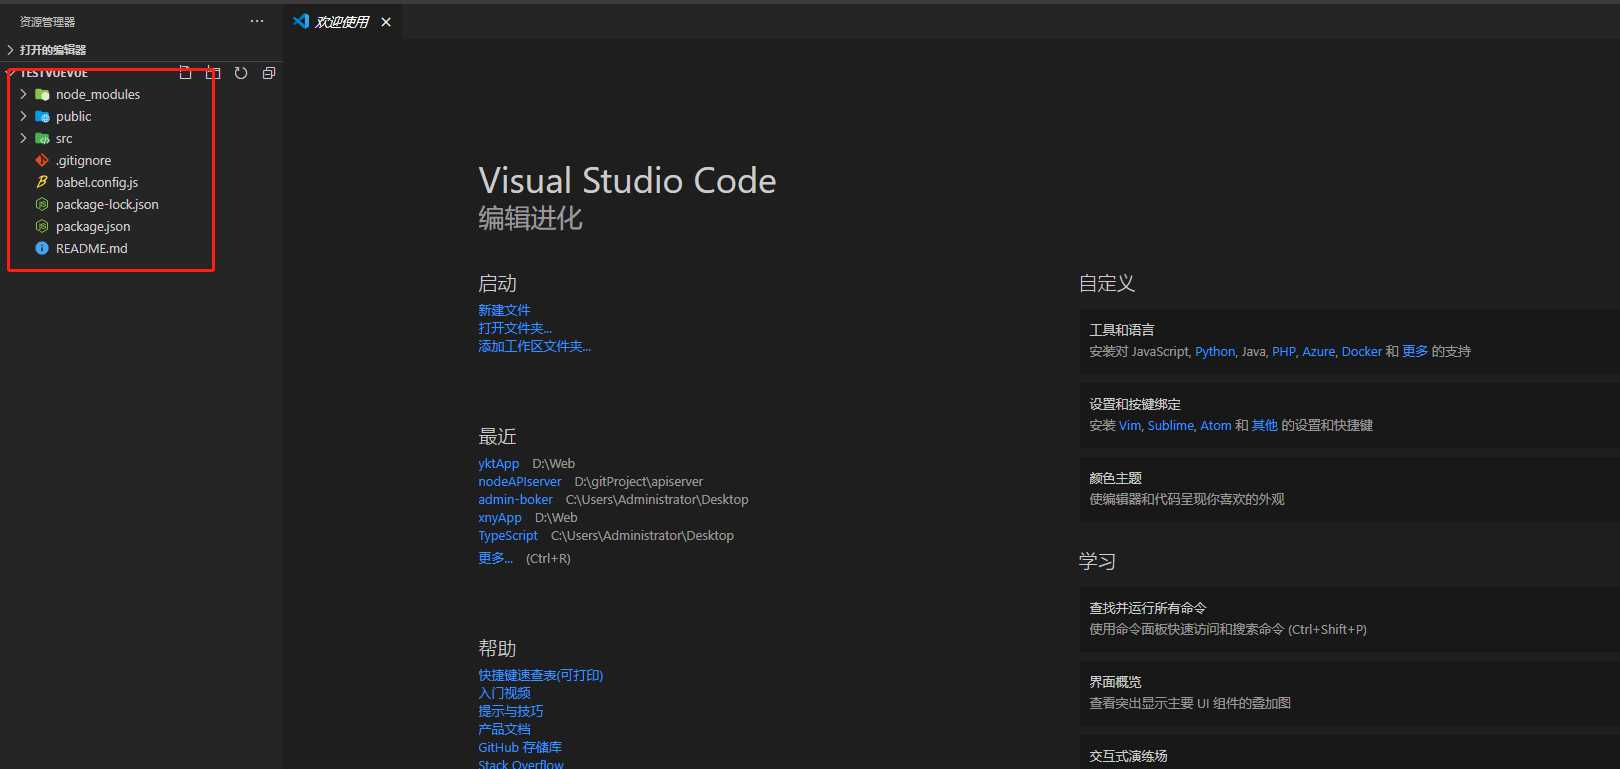
Task: Expand the public folder
Action: click(73, 117)
